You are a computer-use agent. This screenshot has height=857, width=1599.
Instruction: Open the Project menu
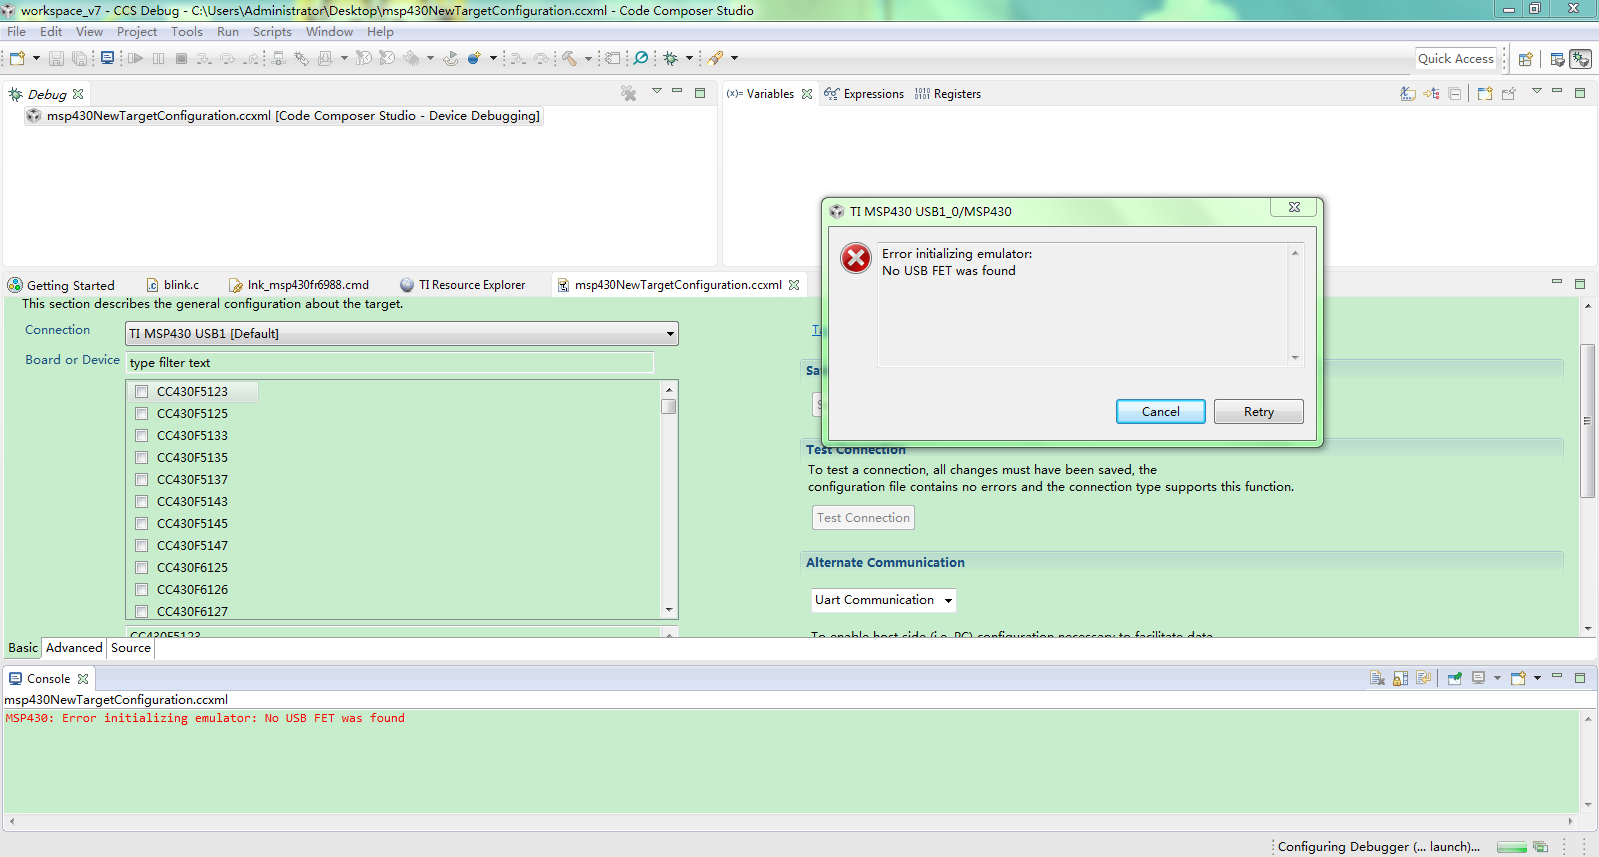(x=137, y=32)
